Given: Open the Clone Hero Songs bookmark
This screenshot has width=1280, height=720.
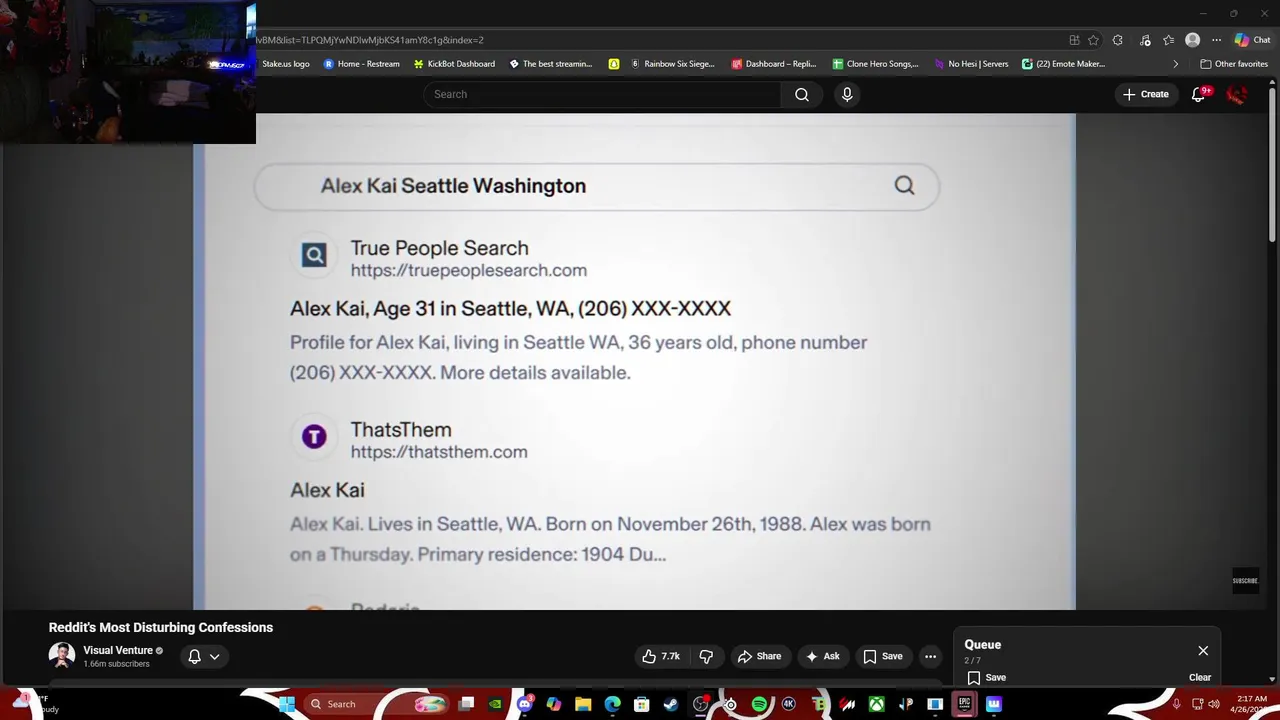Looking at the screenshot, I should pos(875,64).
